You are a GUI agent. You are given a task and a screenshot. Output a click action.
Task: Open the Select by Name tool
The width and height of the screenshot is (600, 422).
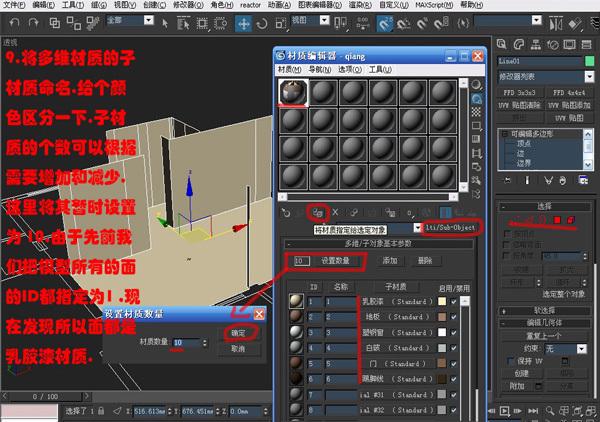(x=183, y=24)
